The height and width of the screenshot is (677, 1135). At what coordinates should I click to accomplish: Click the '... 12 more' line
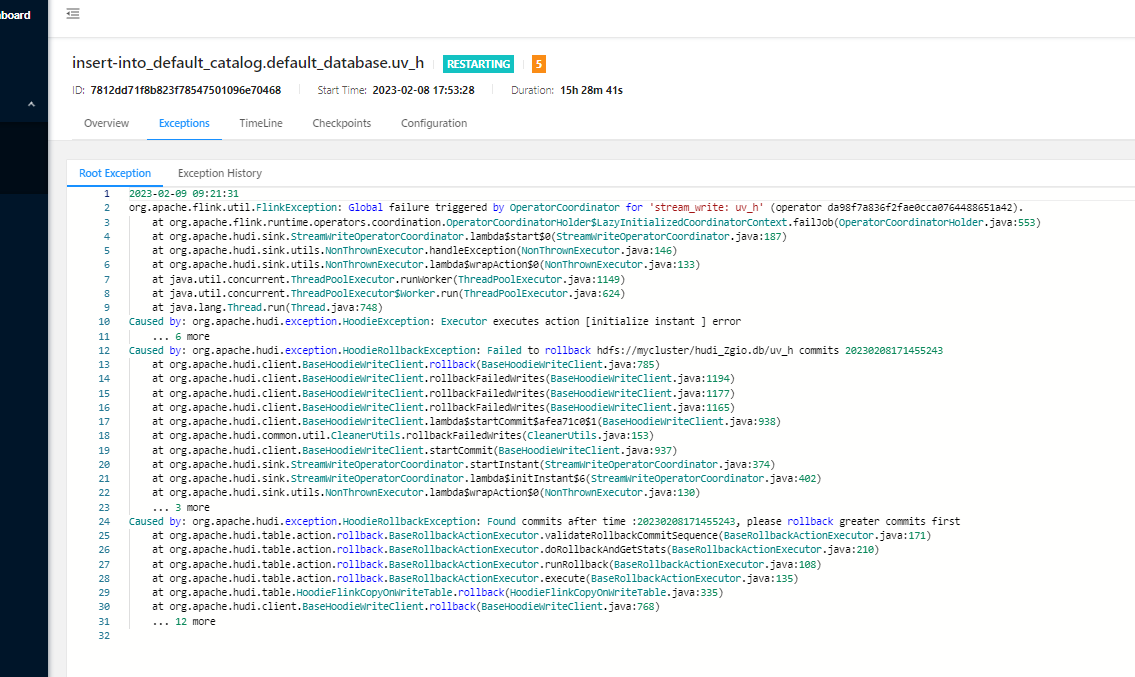(x=184, y=622)
